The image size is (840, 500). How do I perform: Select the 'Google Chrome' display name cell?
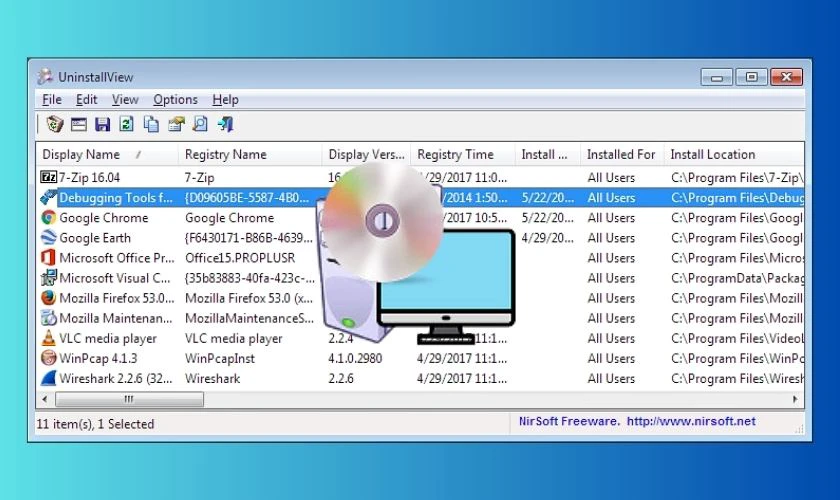tap(103, 218)
